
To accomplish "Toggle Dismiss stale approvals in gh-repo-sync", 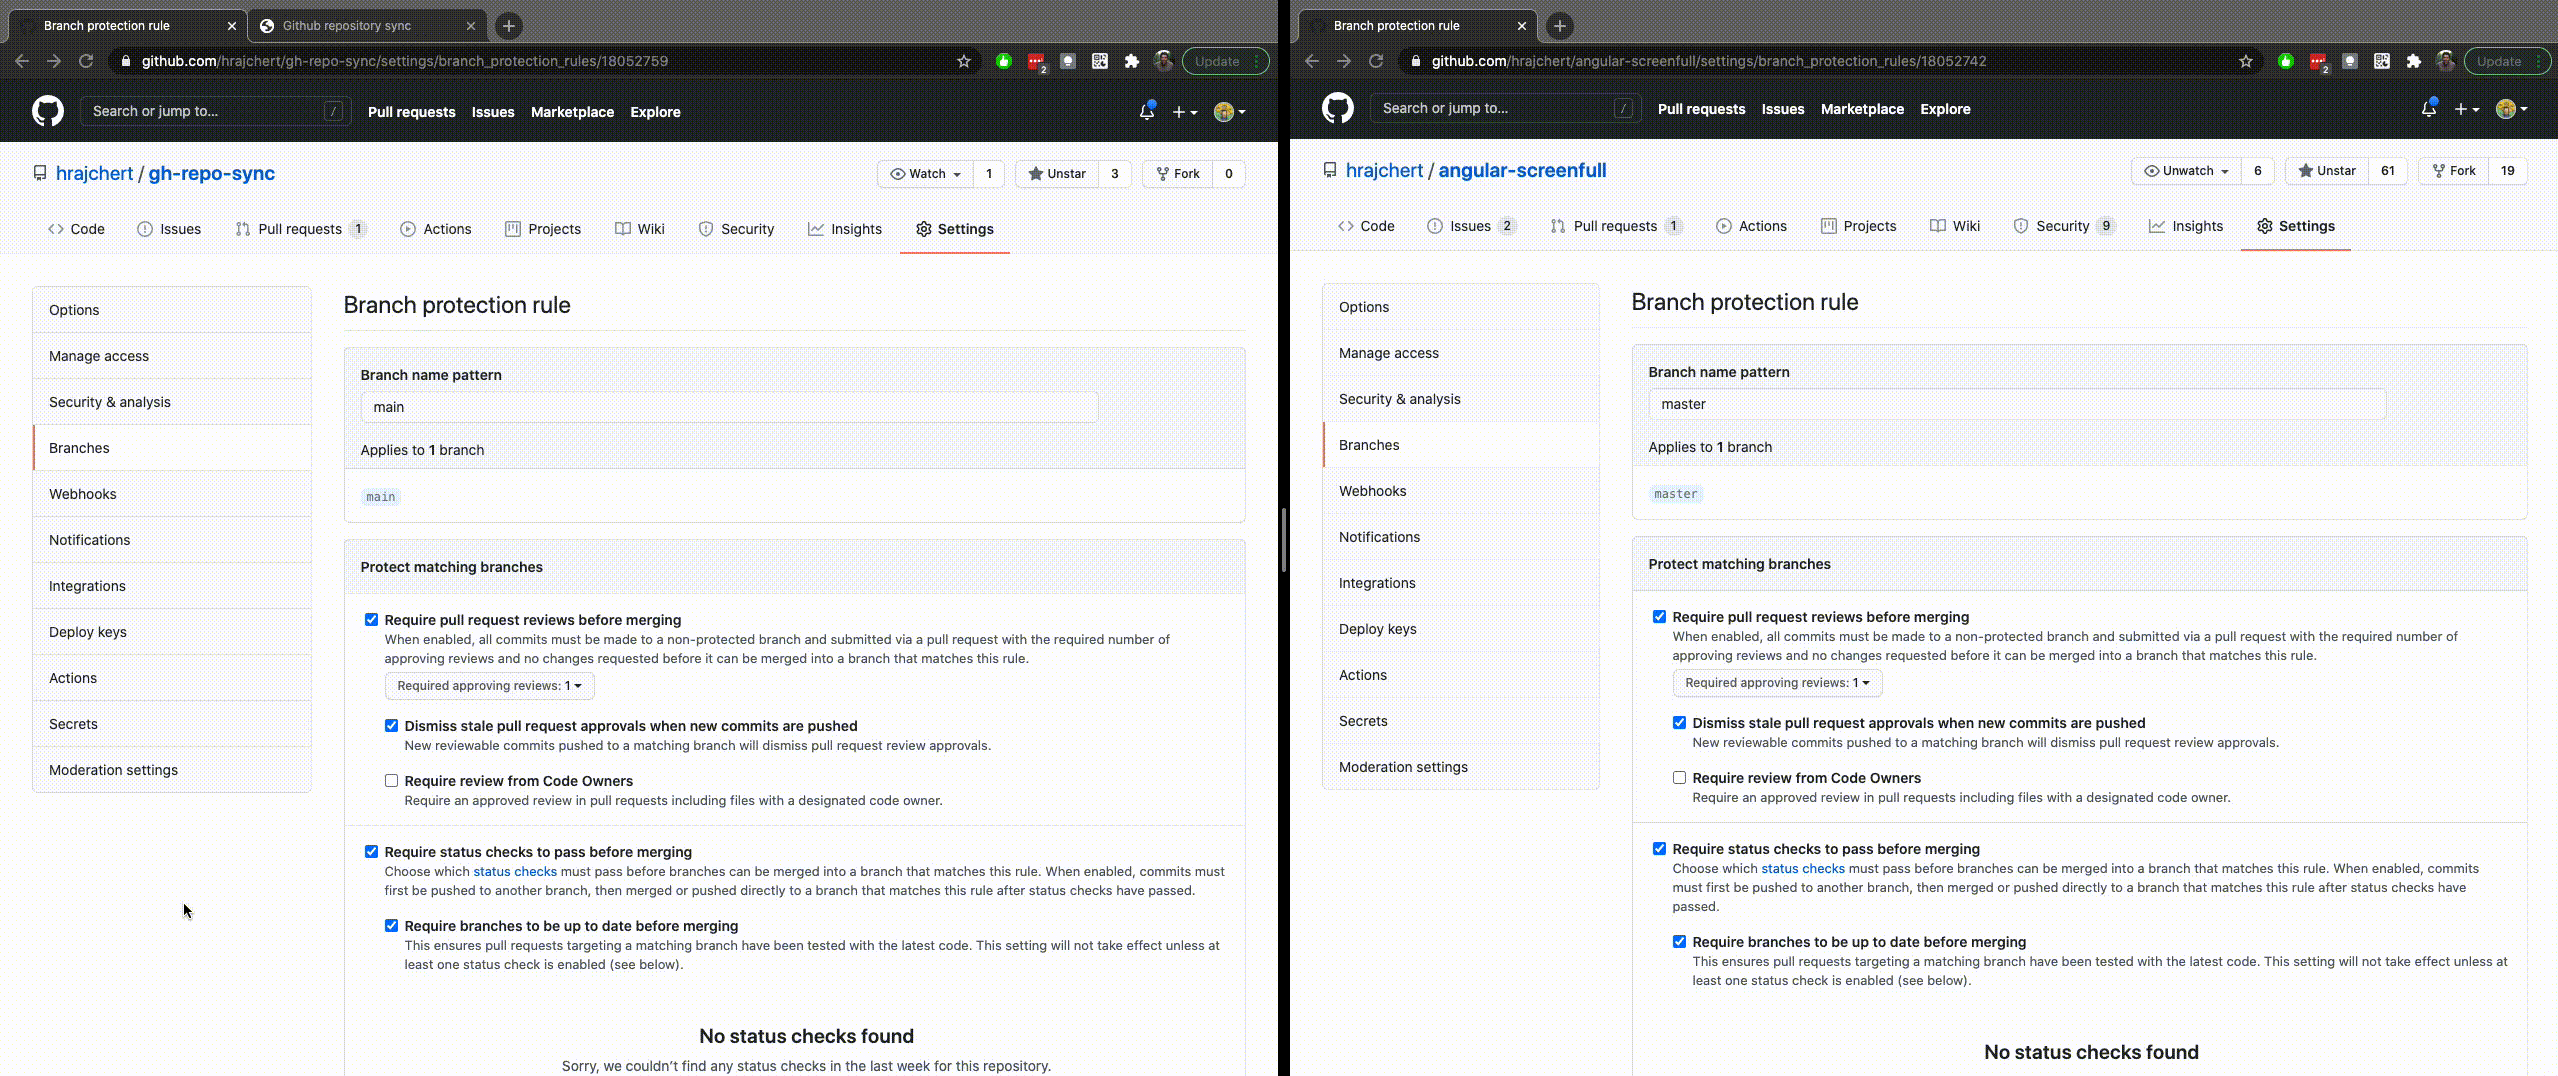I will click(x=391, y=726).
